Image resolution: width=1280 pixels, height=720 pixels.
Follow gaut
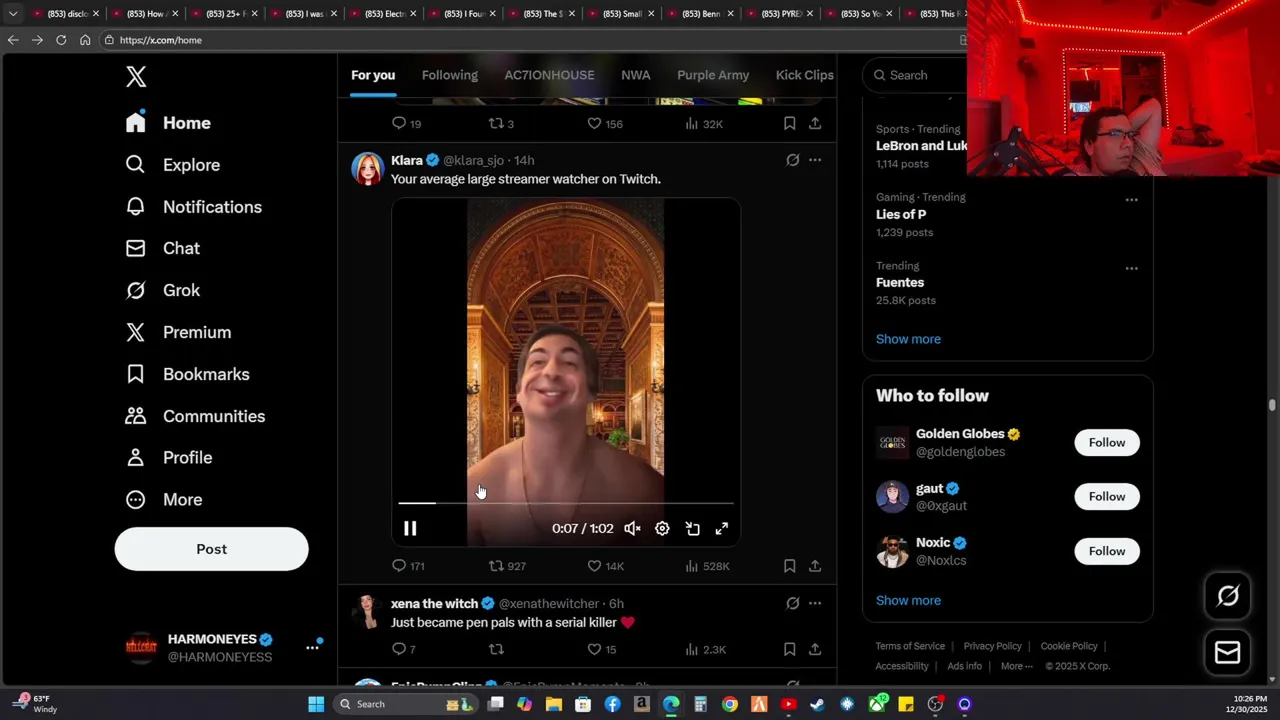point(1106,497)
